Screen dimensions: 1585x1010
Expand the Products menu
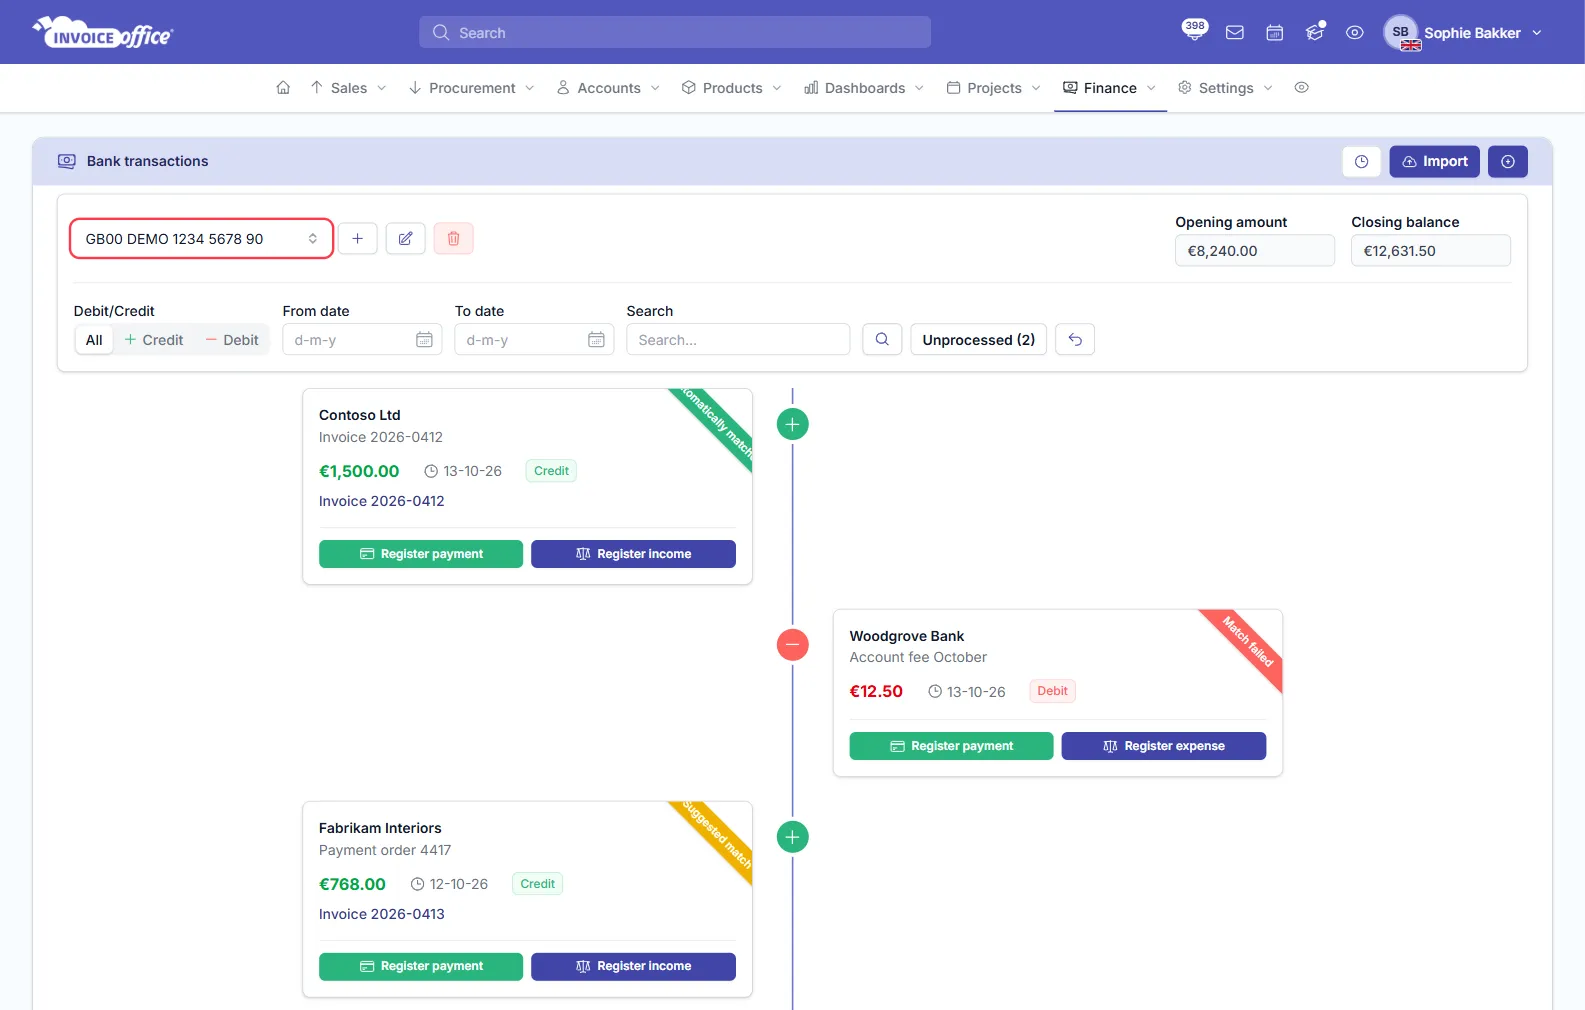pyautogui.click(x=732, y=88)
